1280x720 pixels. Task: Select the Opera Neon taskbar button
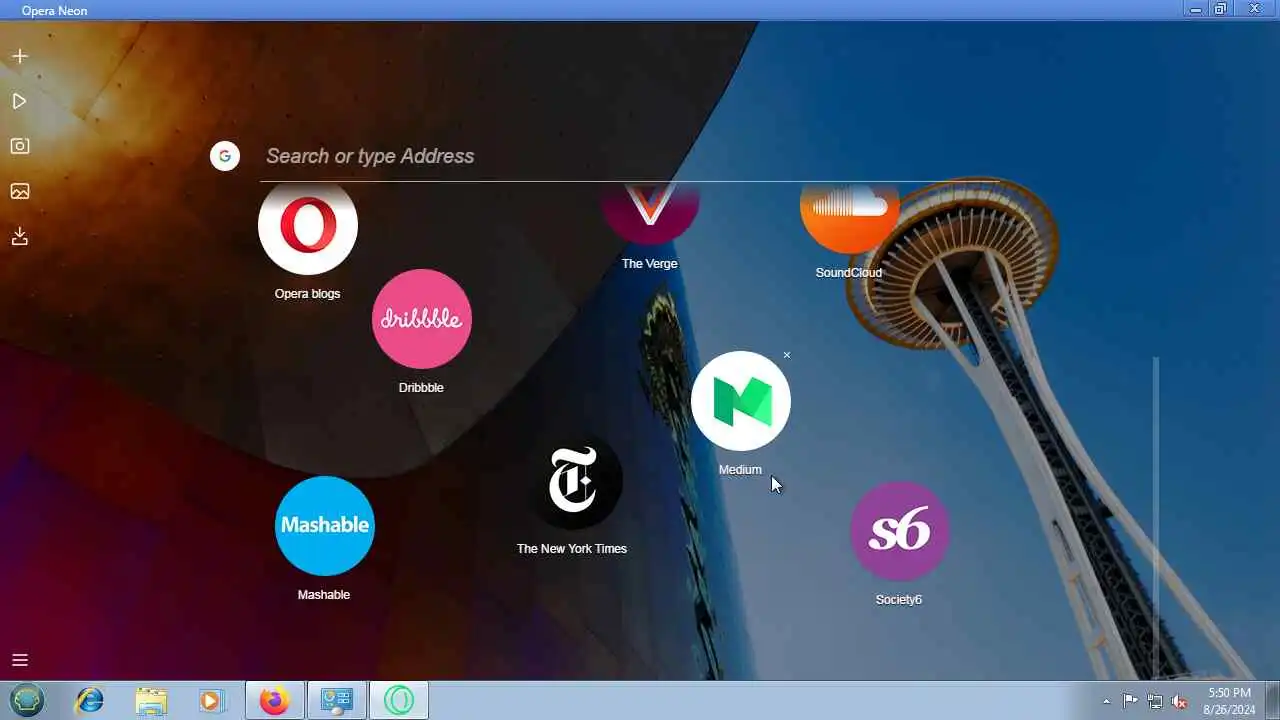pos(399,700)
